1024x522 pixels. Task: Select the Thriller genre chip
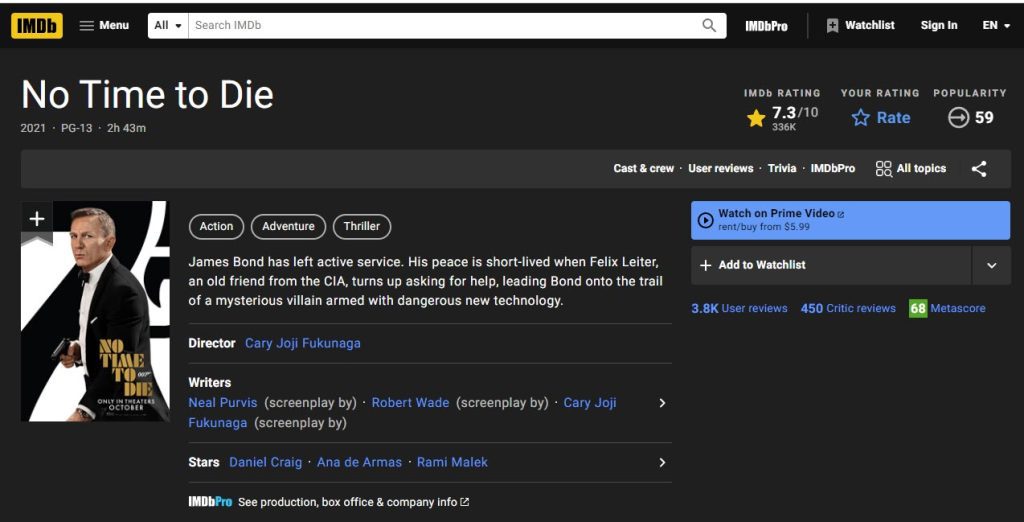point(362,227)
